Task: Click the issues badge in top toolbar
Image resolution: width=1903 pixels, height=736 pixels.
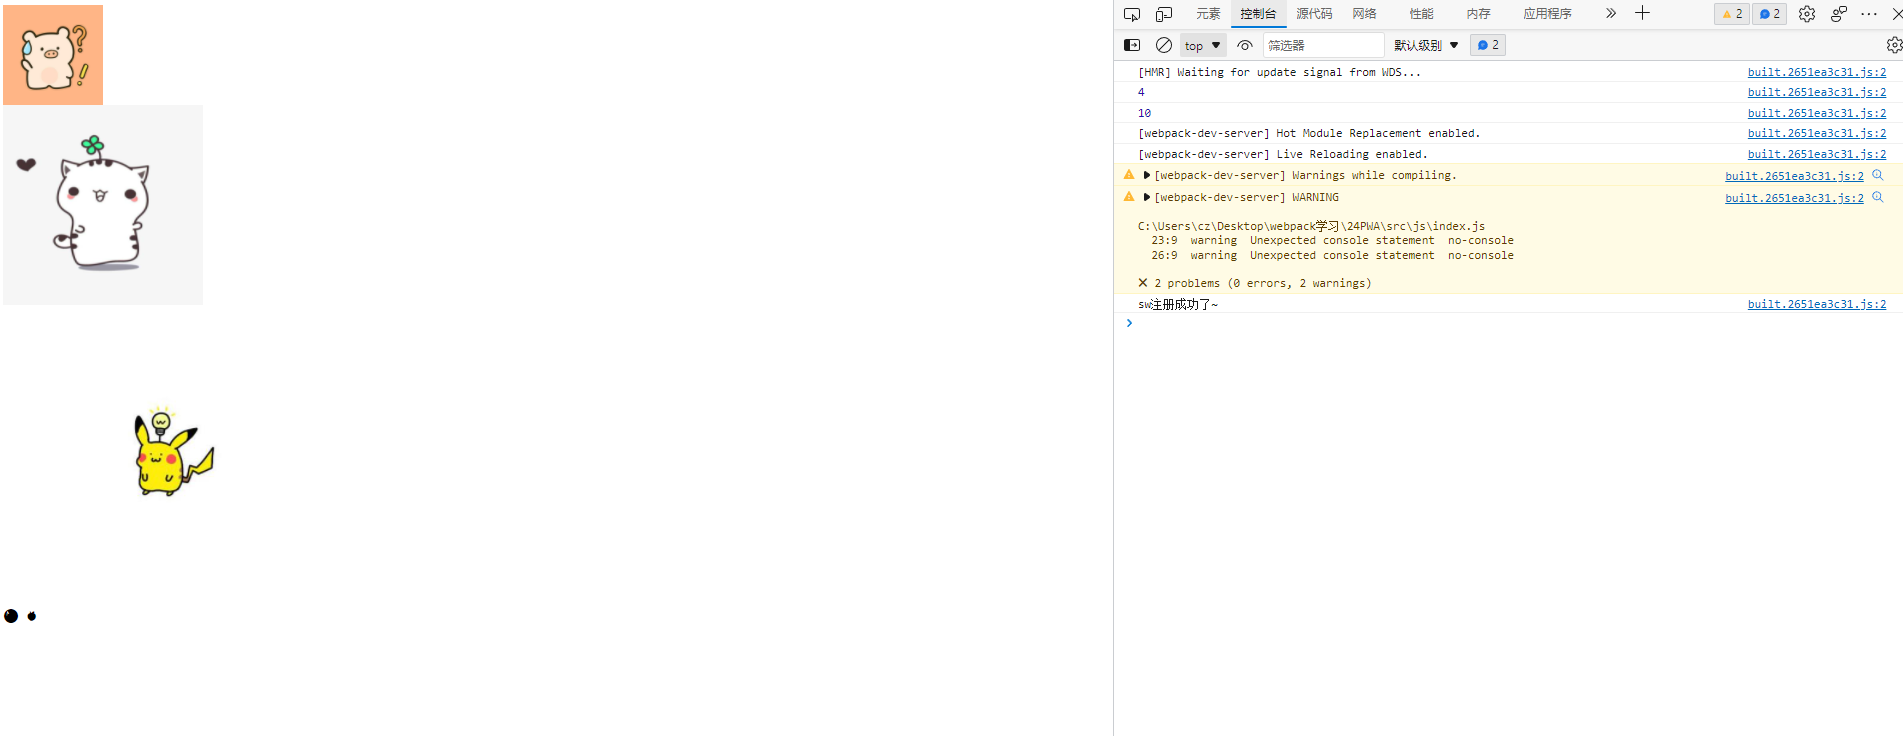Action: point(1769,14)
